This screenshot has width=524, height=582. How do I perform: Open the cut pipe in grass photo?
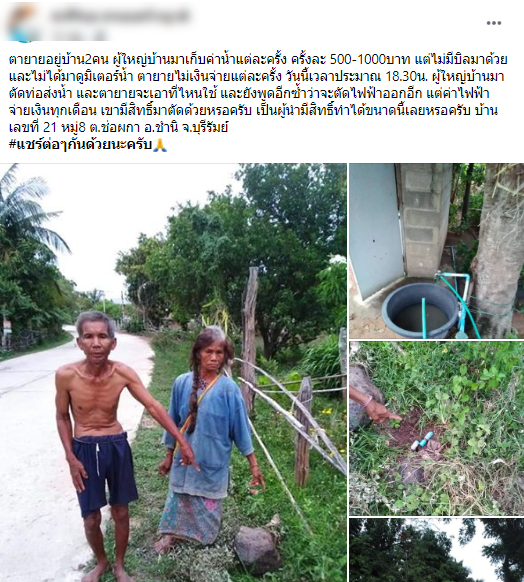436,428
